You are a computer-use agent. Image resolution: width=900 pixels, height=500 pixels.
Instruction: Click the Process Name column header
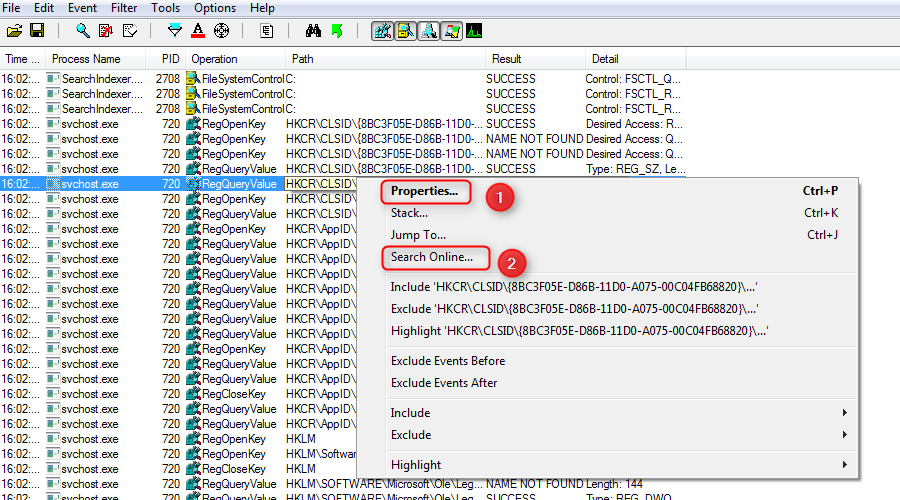point(95,59)
